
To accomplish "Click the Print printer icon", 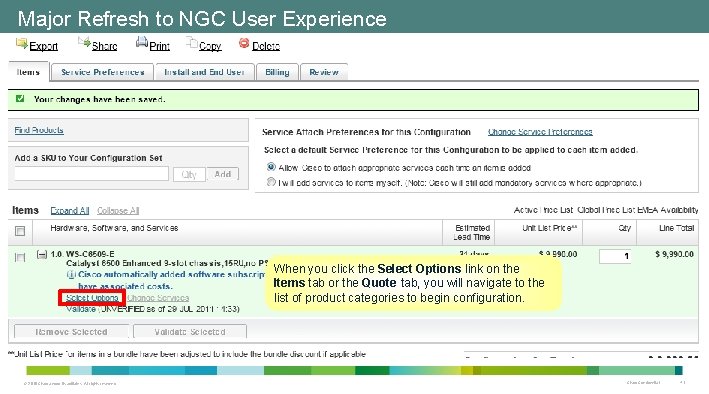I will tap(142, 42).
